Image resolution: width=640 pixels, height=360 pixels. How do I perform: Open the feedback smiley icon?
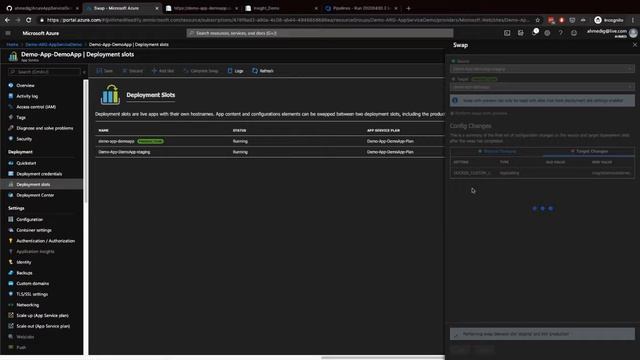point(574,33)
